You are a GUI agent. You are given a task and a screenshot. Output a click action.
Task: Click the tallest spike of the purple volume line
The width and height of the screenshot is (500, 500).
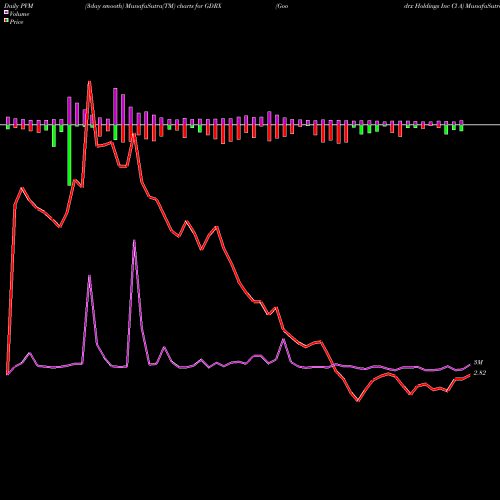pyautogui.click(x=134, y=241)
